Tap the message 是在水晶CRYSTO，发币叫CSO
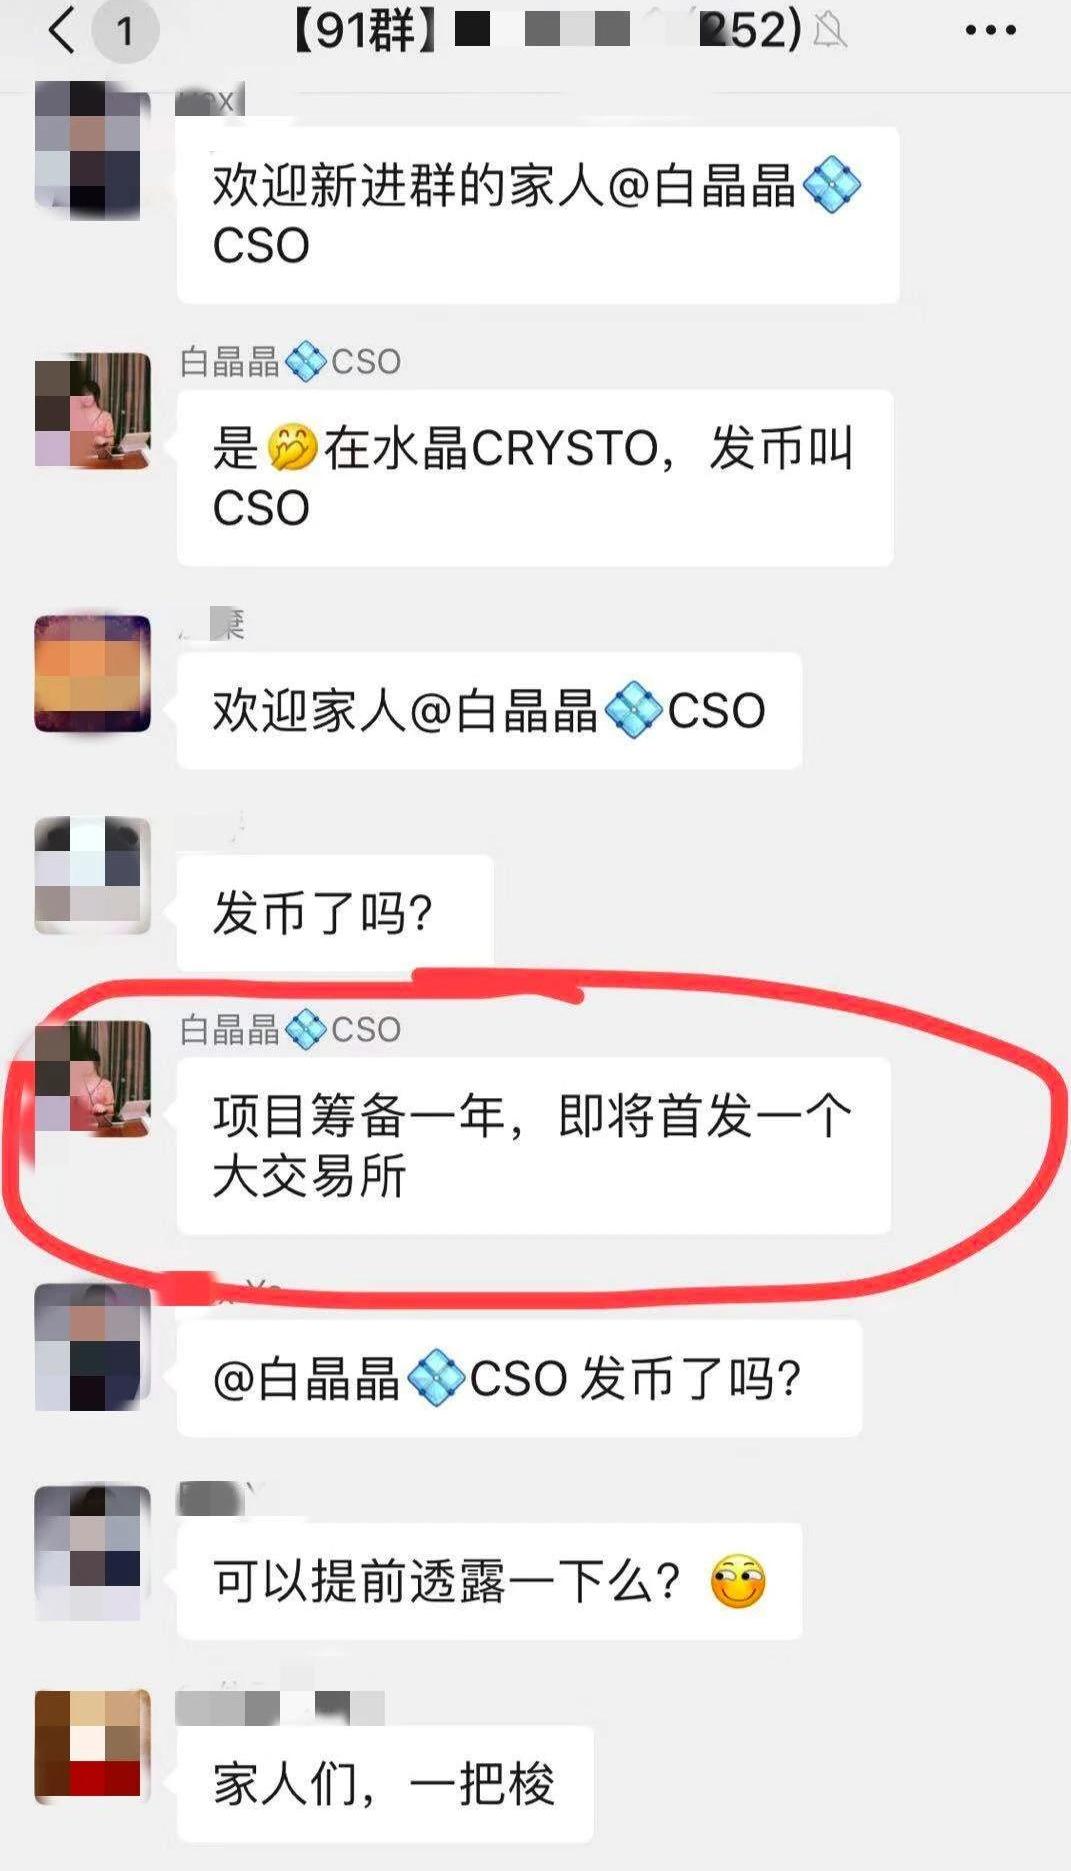1071x1871 pixels. tap(535, 478)
